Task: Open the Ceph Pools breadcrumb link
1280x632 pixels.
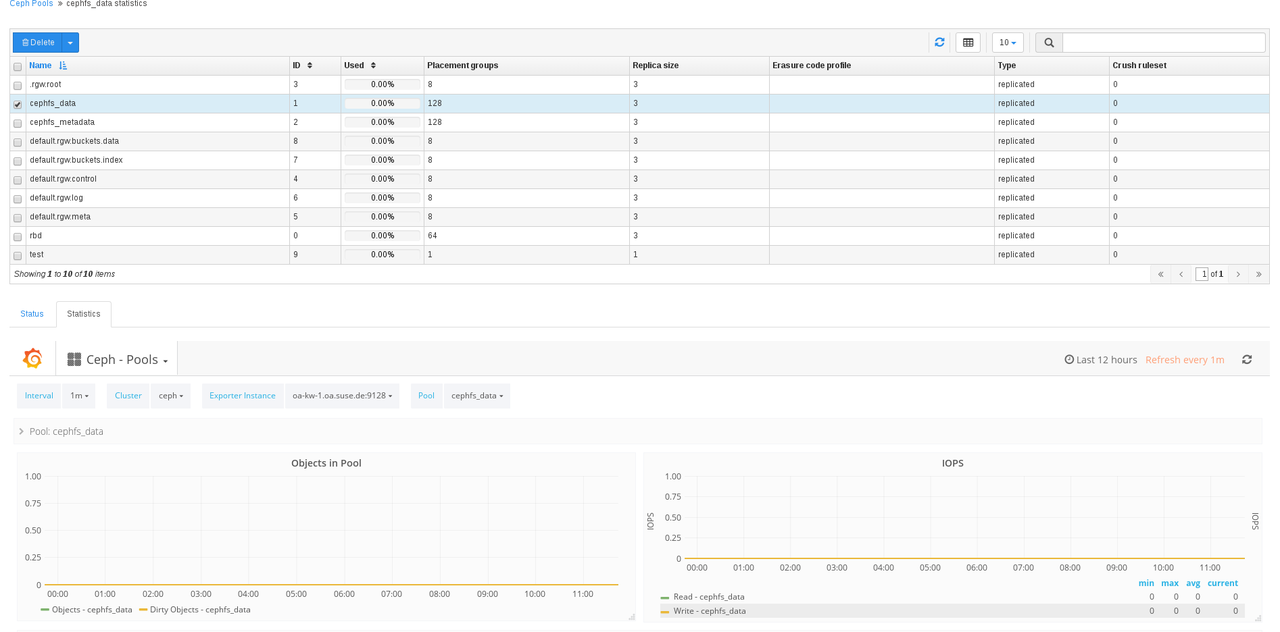Action: (x=31, y=4)
